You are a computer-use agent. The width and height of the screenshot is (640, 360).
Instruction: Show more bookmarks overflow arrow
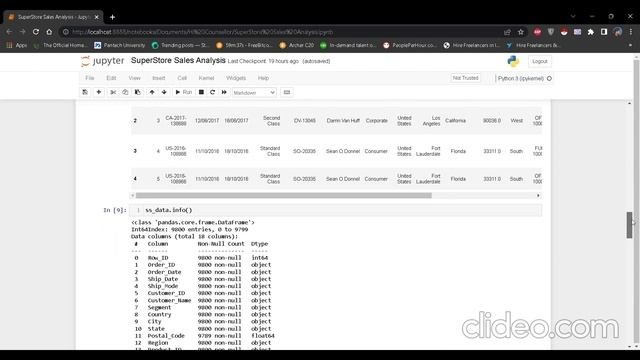point(630,45)
